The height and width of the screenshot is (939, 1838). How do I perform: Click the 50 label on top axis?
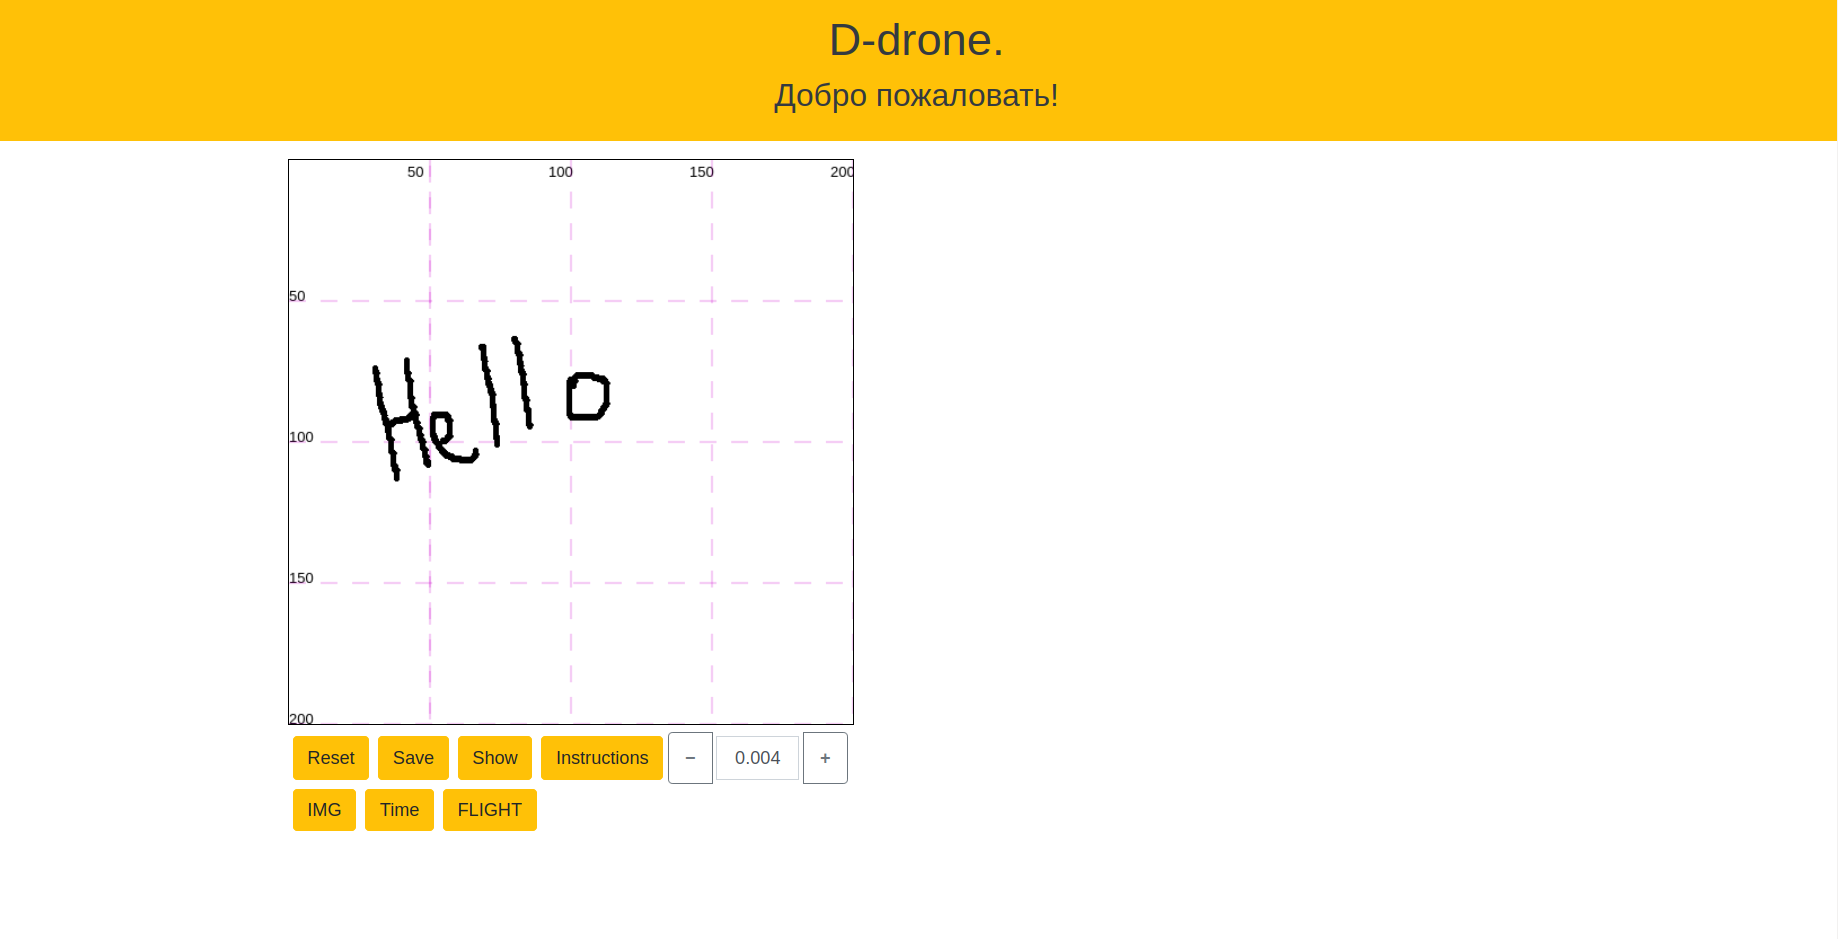pyautogui.click(x=415, y=172)
